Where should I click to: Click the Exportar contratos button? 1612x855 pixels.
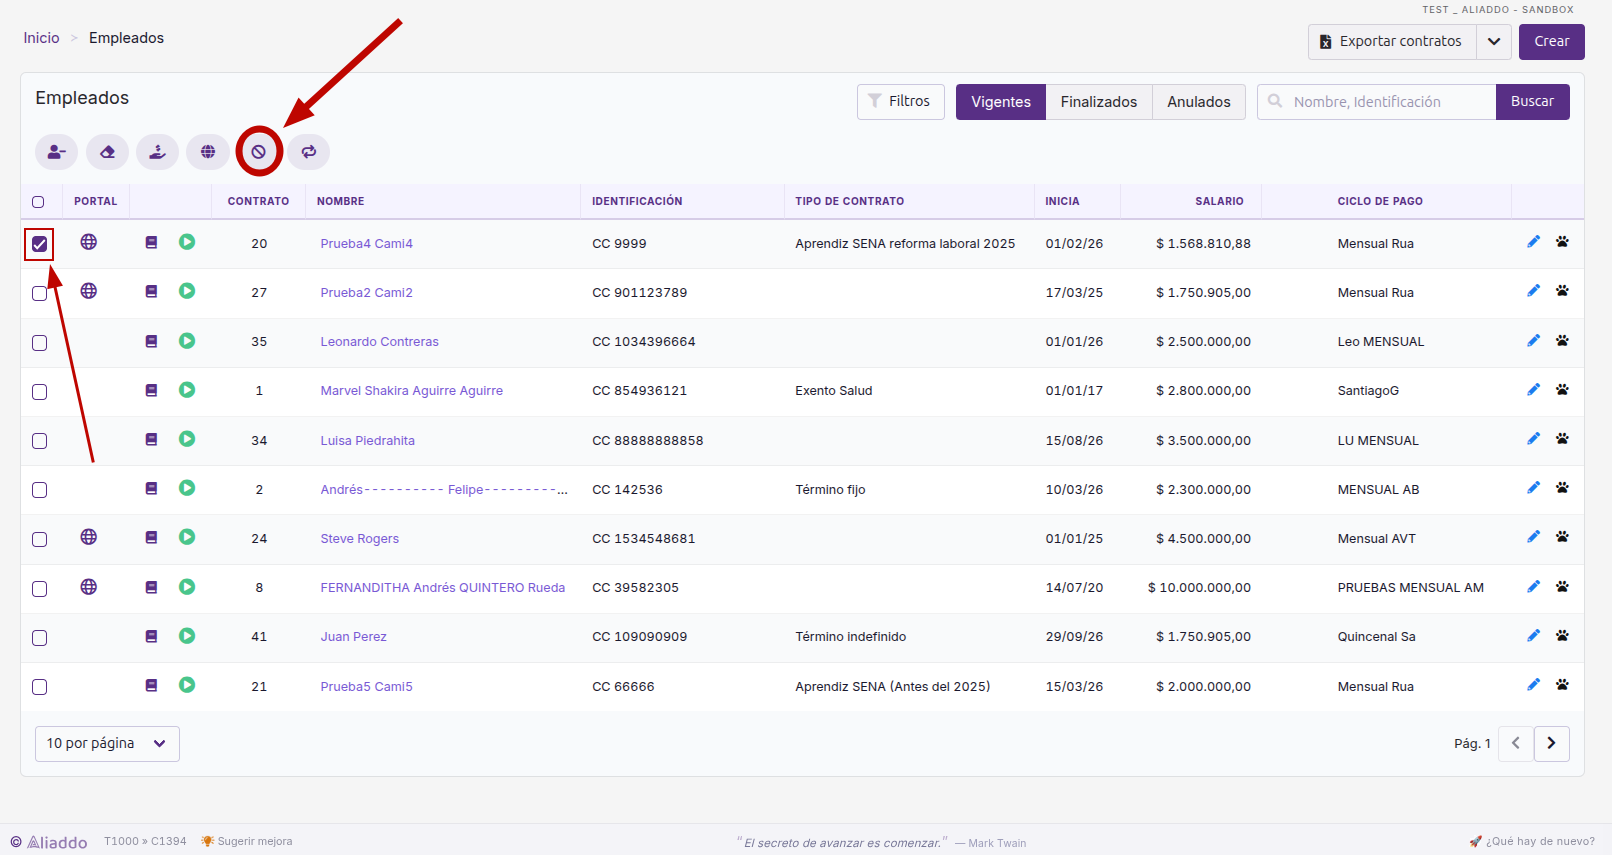point(1392,42)
